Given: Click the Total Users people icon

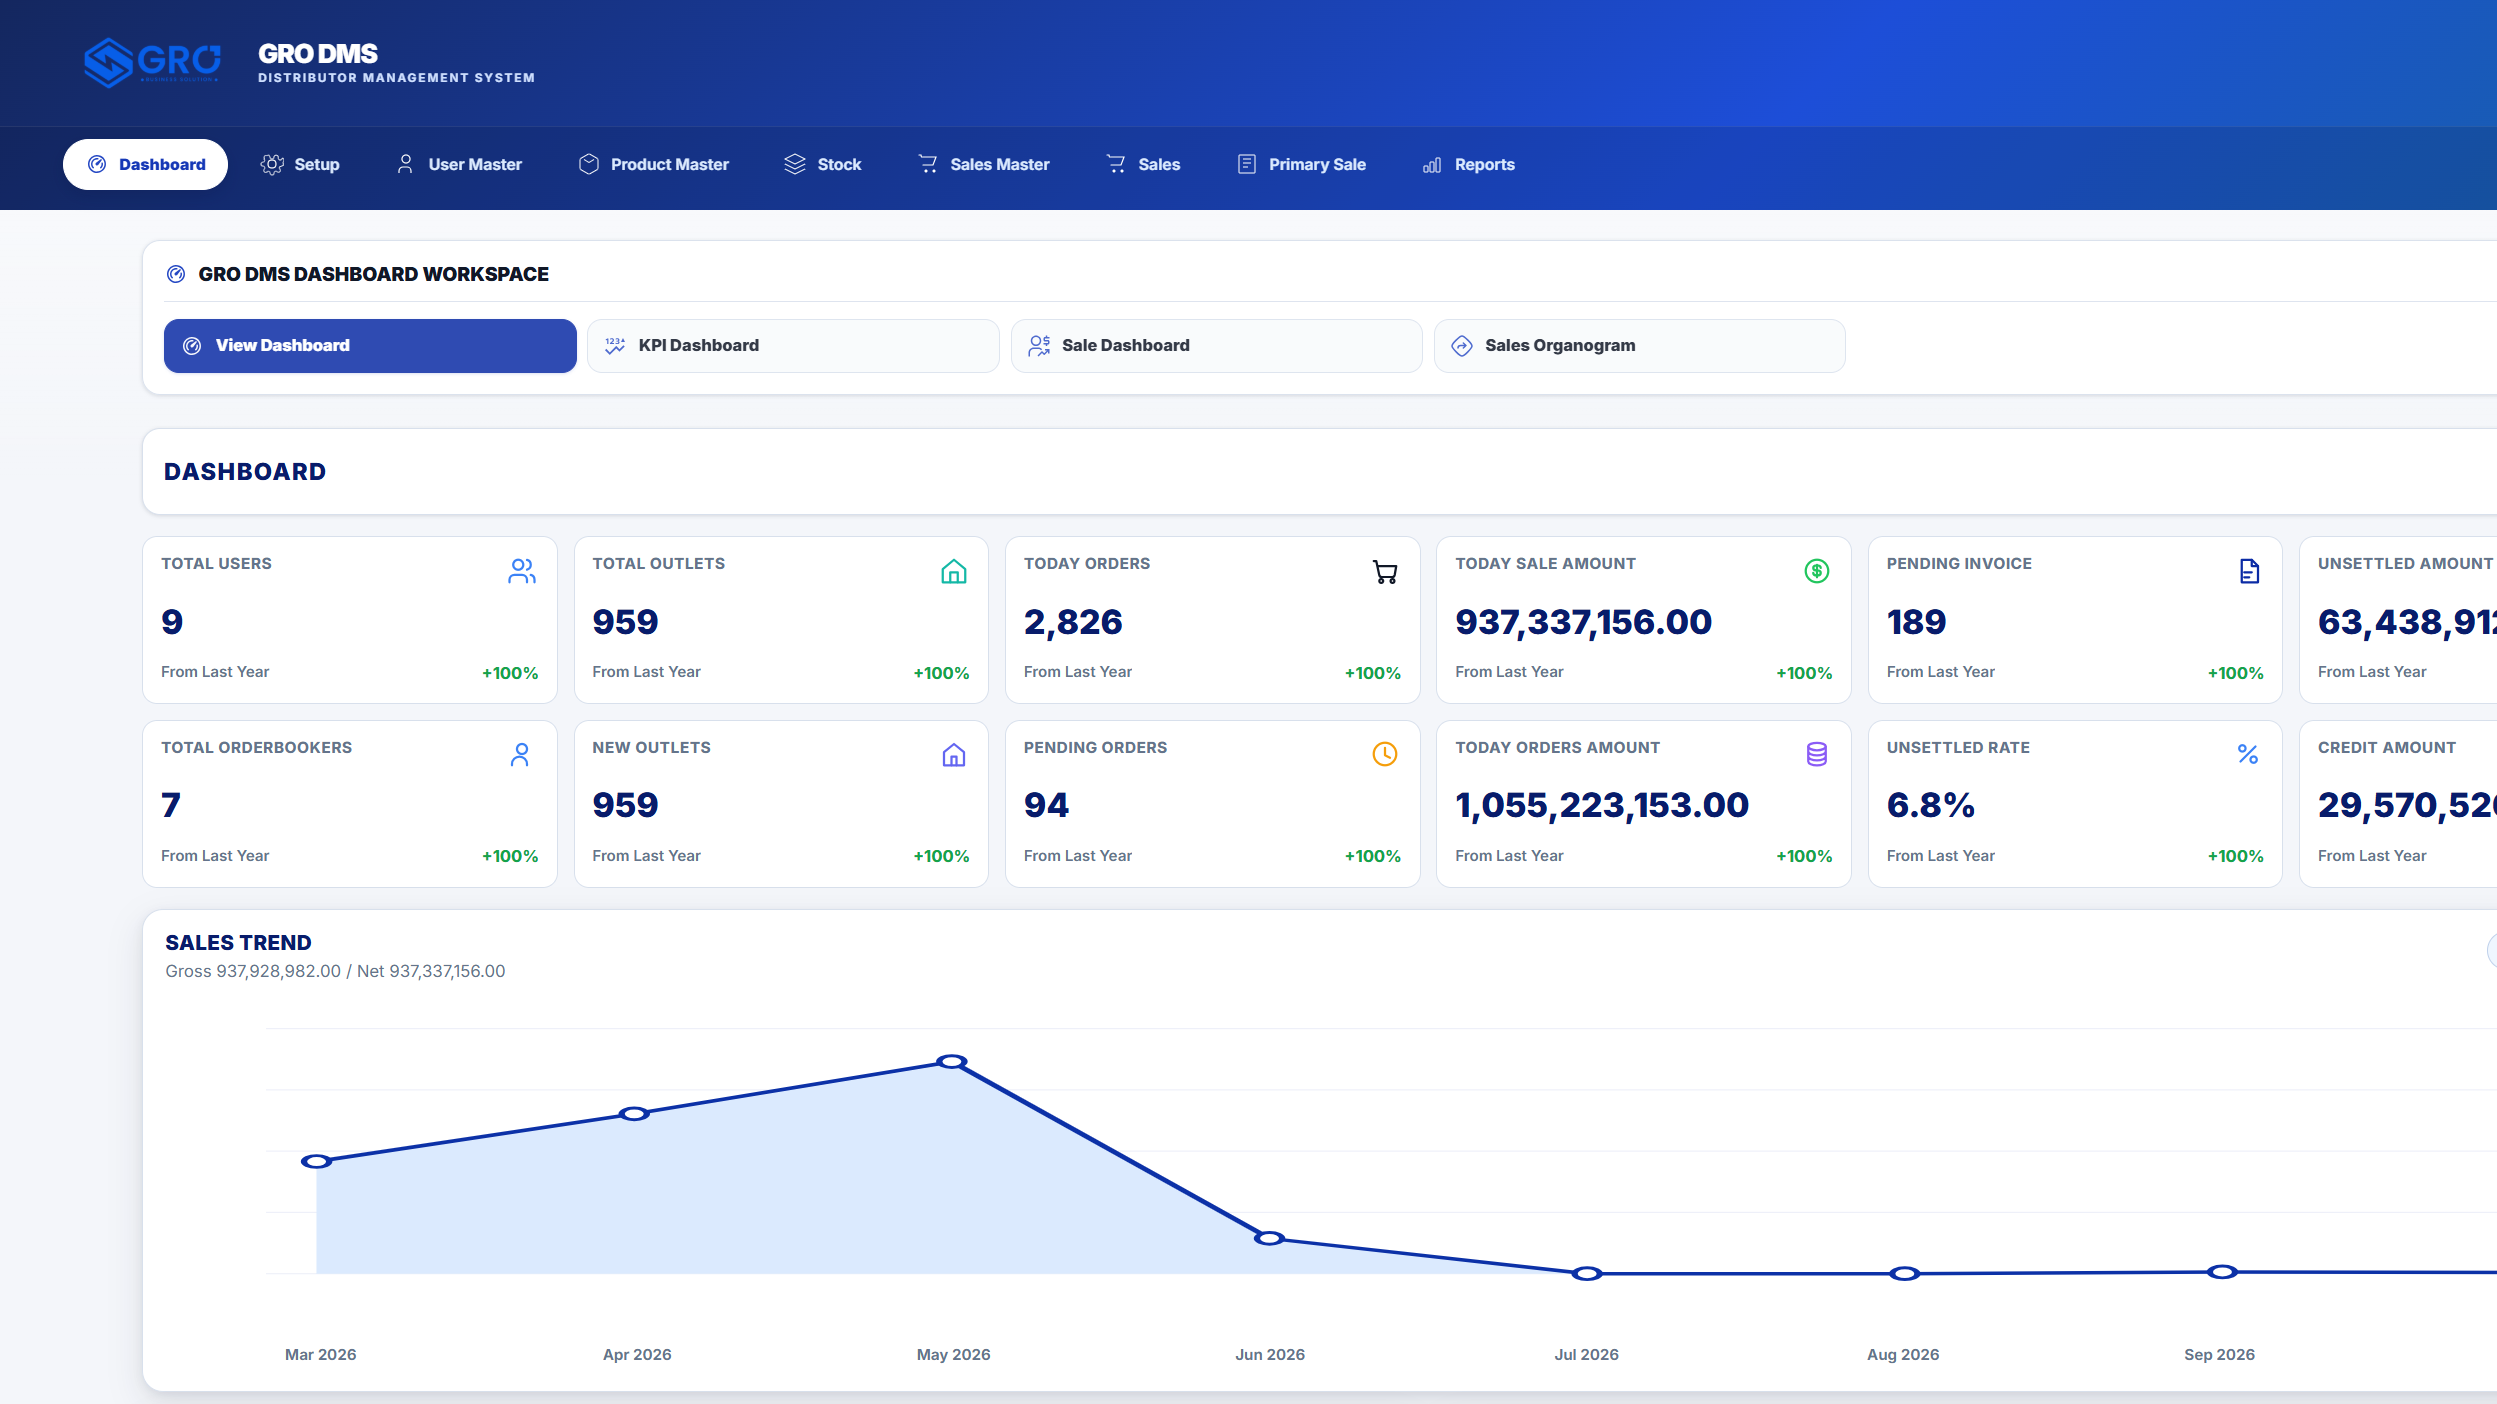Looking at the screenshot, I should click(522, 571).
